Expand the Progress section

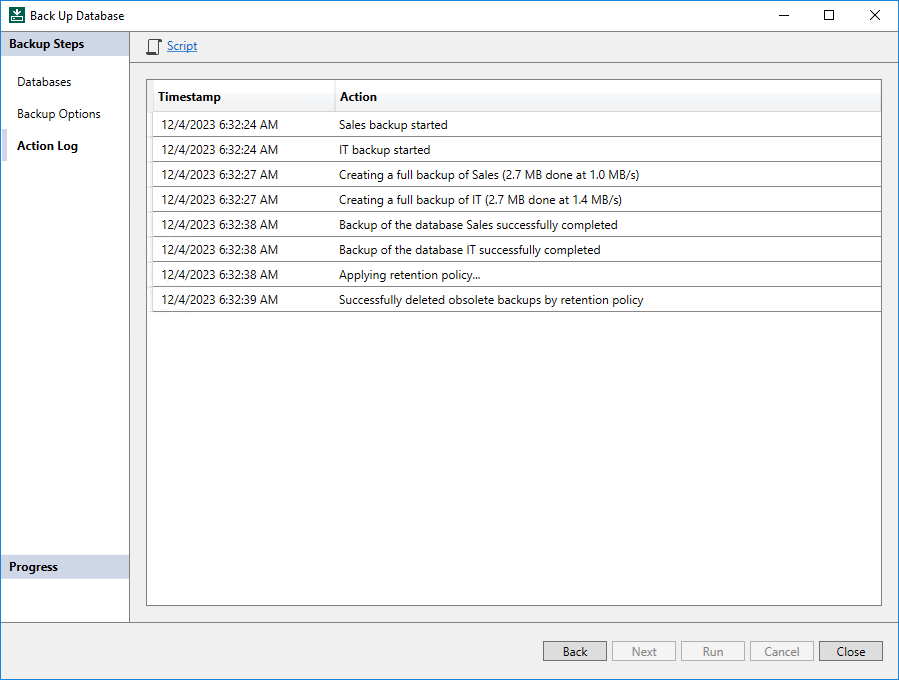(x=33, y=566)
